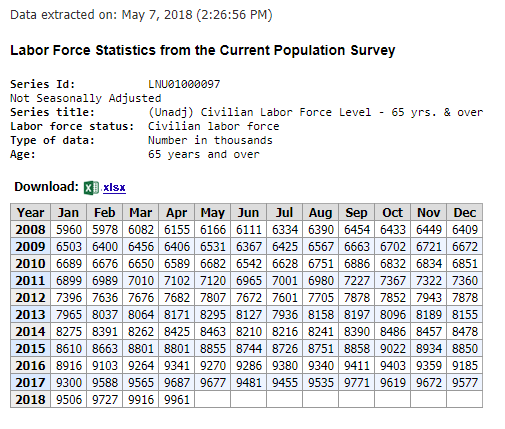Click the cell value 5960 for Jan 2008
The height and width of the screenshot is (429, 505).
coord(68,229)
